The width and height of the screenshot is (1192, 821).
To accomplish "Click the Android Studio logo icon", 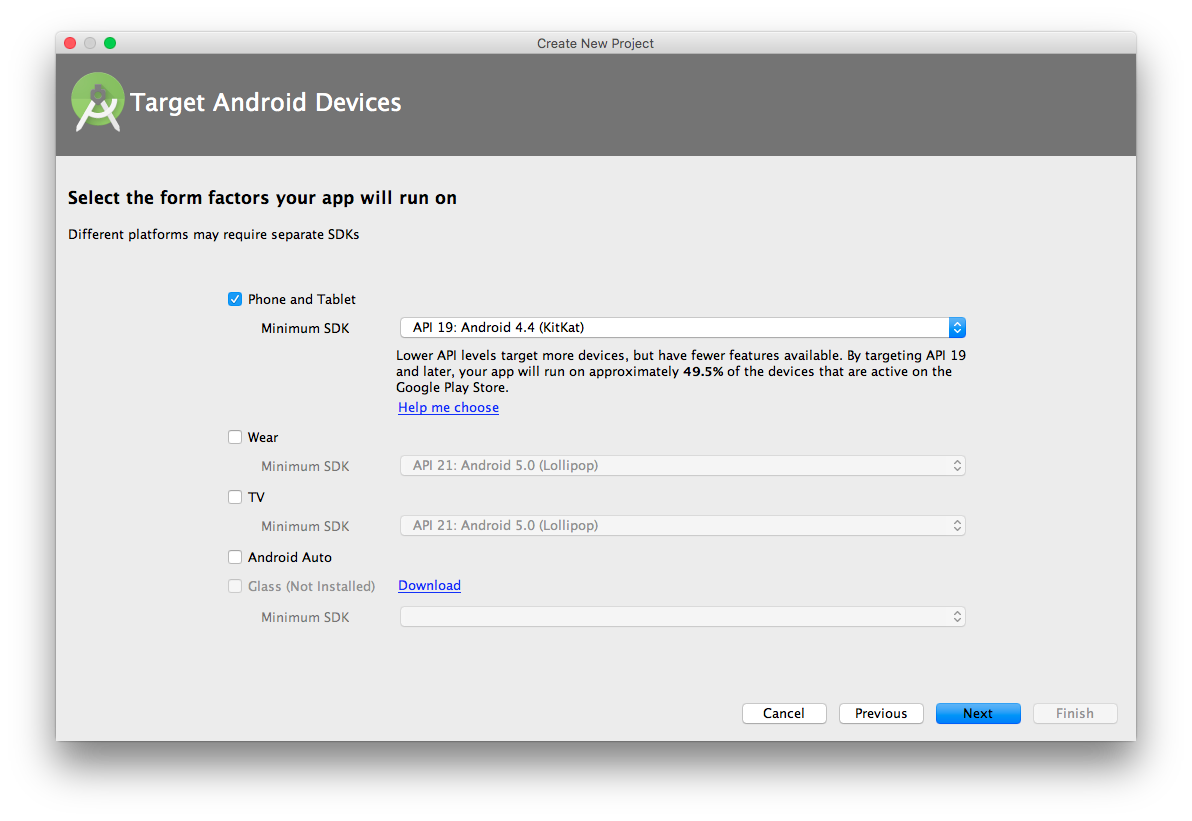I will tap(97, 102).
